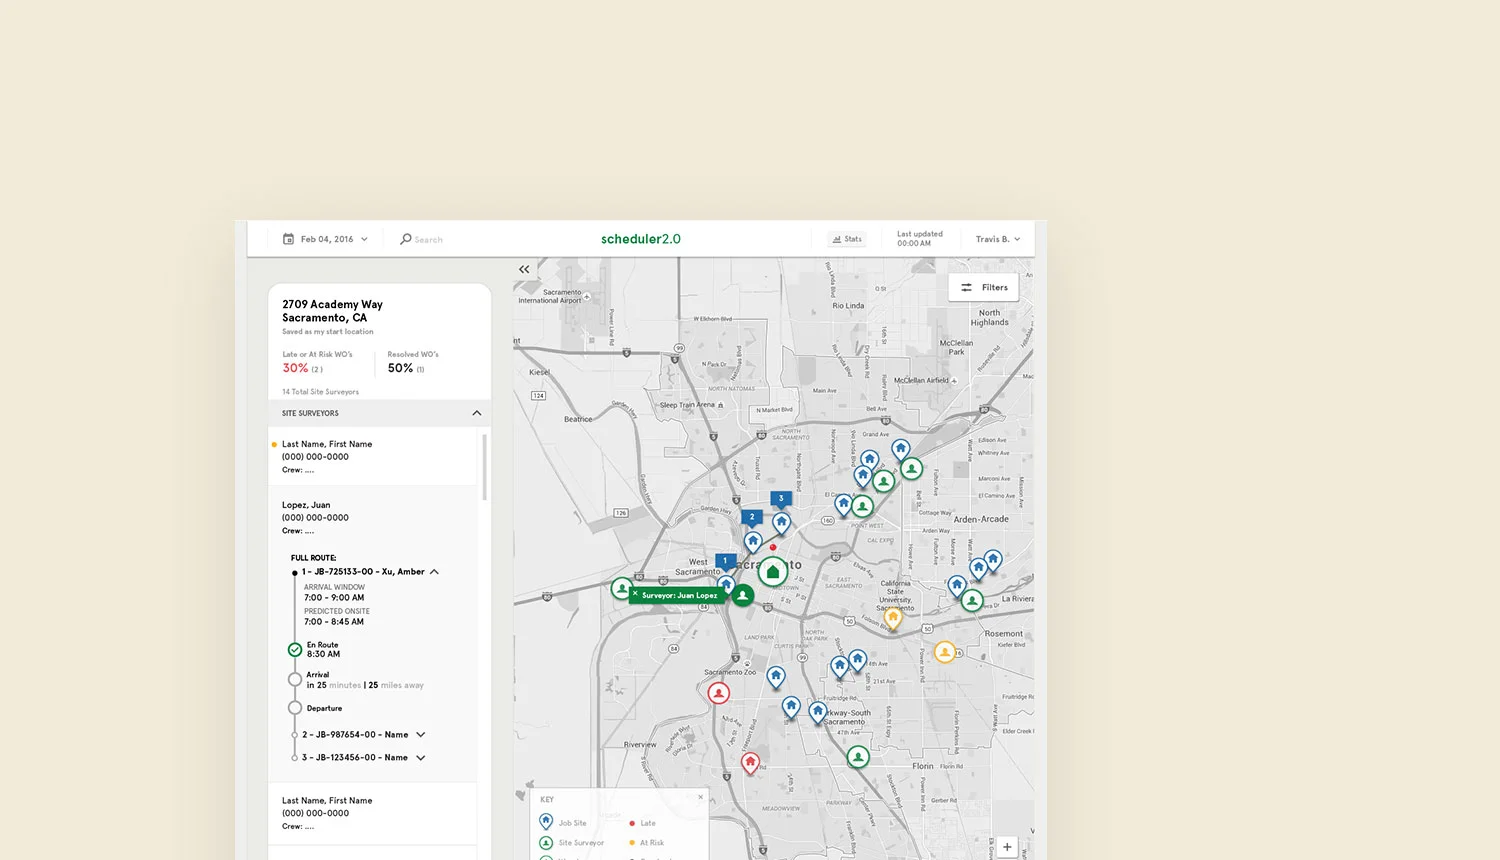The image size is (1500, 860).
Task: Click the magnifier search icon
Action: (x=405, y=239)
